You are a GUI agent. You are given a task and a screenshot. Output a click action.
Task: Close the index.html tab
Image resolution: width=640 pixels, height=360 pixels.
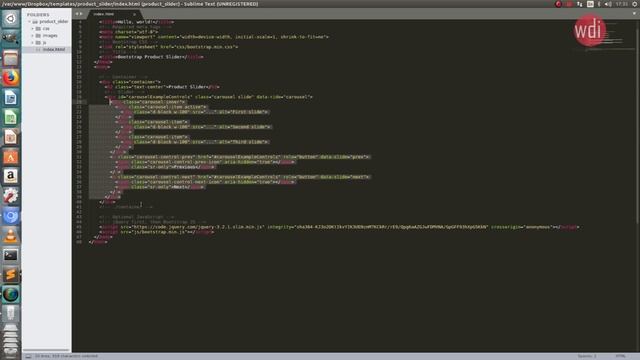tap(134, 14)
